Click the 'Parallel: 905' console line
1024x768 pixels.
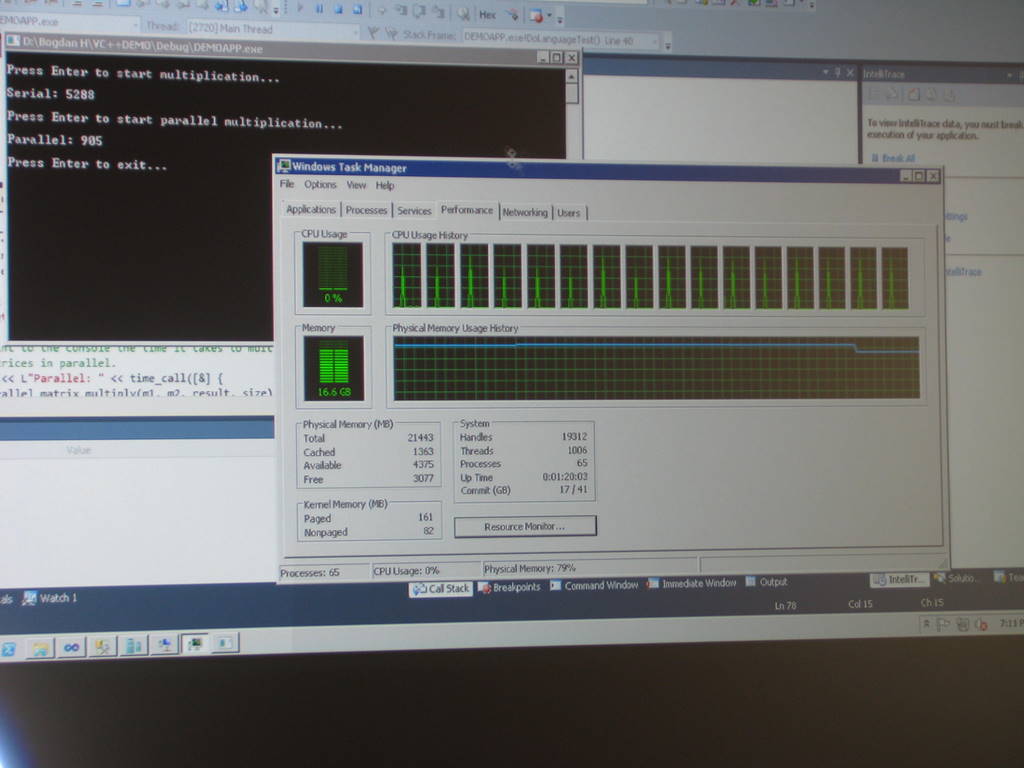[x=55, y=140]
